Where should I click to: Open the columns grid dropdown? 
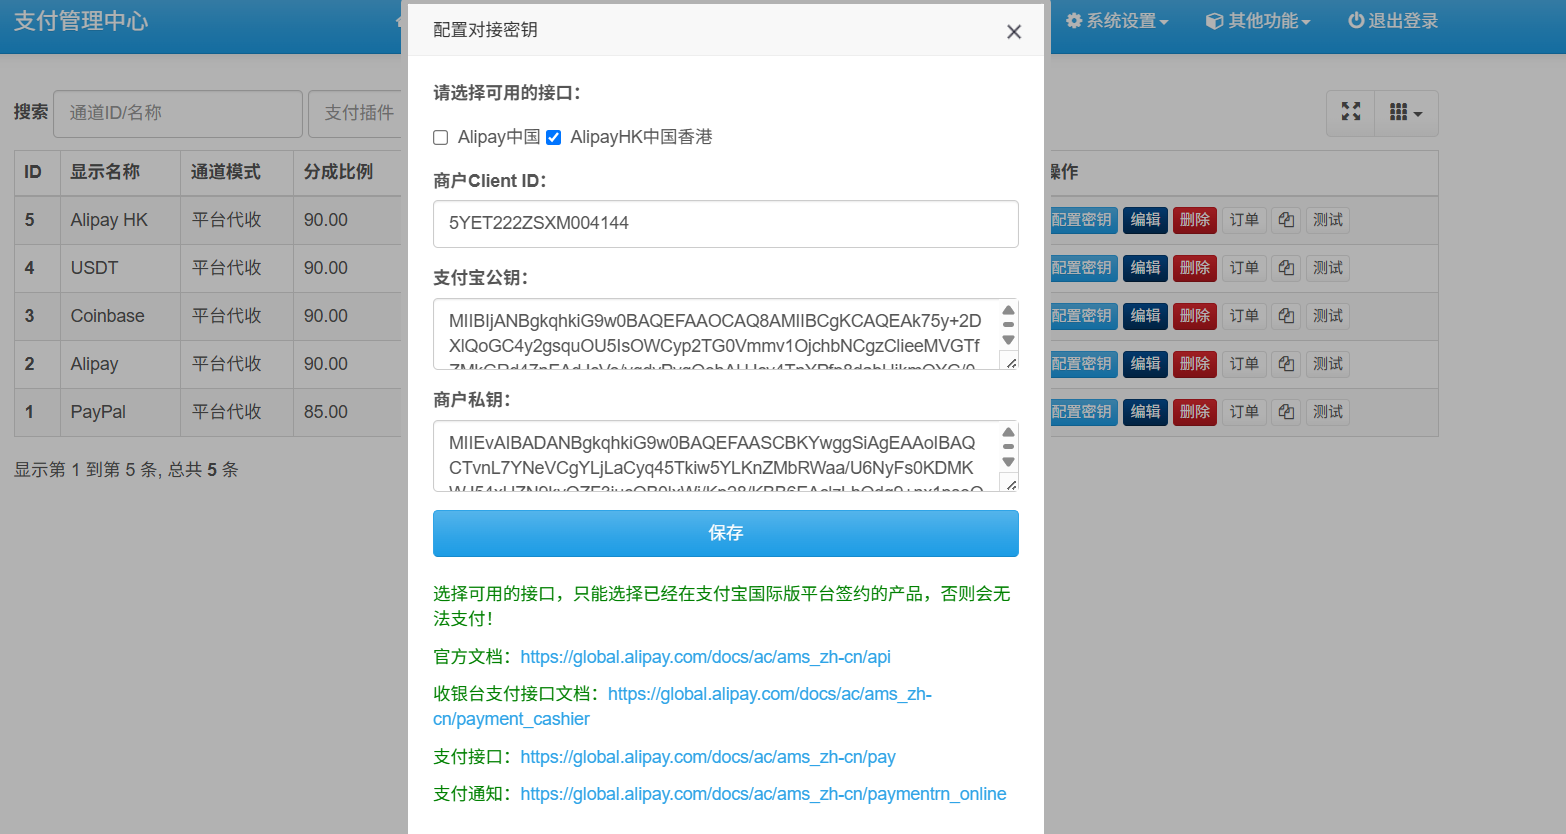point(1406,112)
